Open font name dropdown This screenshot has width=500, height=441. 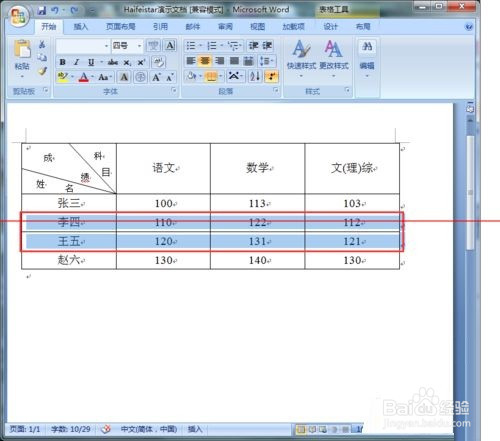click(106, 46)
